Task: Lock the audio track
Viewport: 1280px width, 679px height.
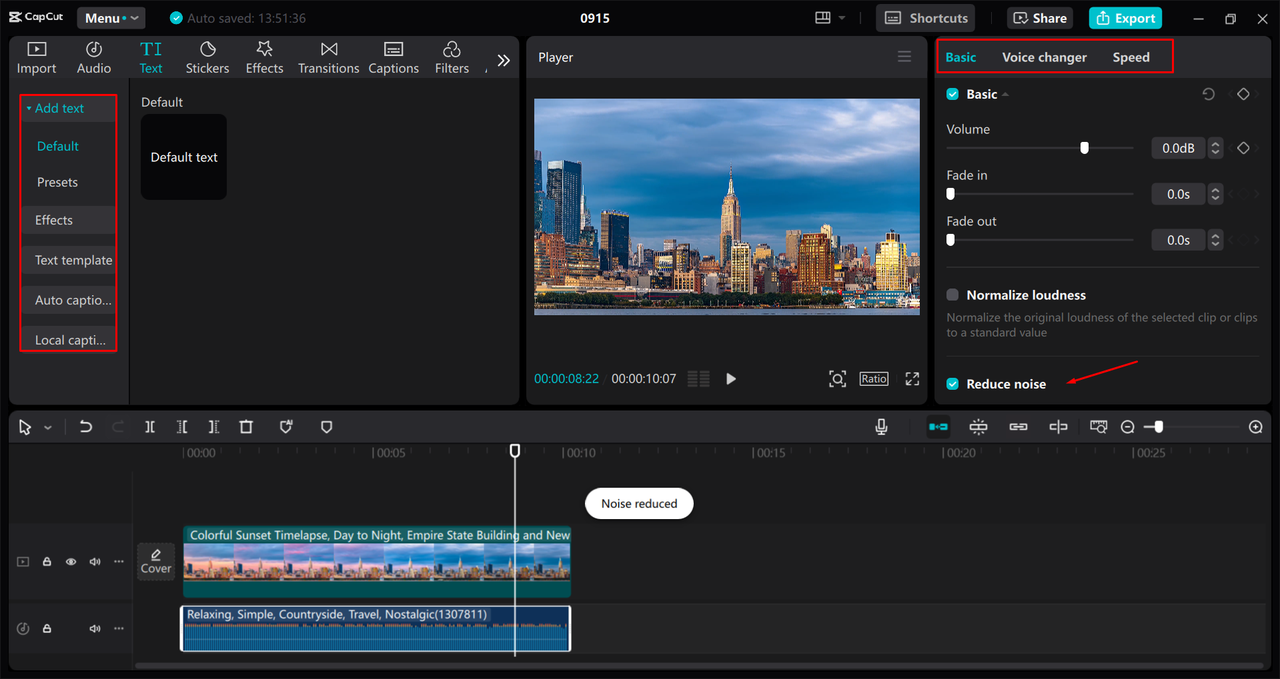Action: [47, 629]
